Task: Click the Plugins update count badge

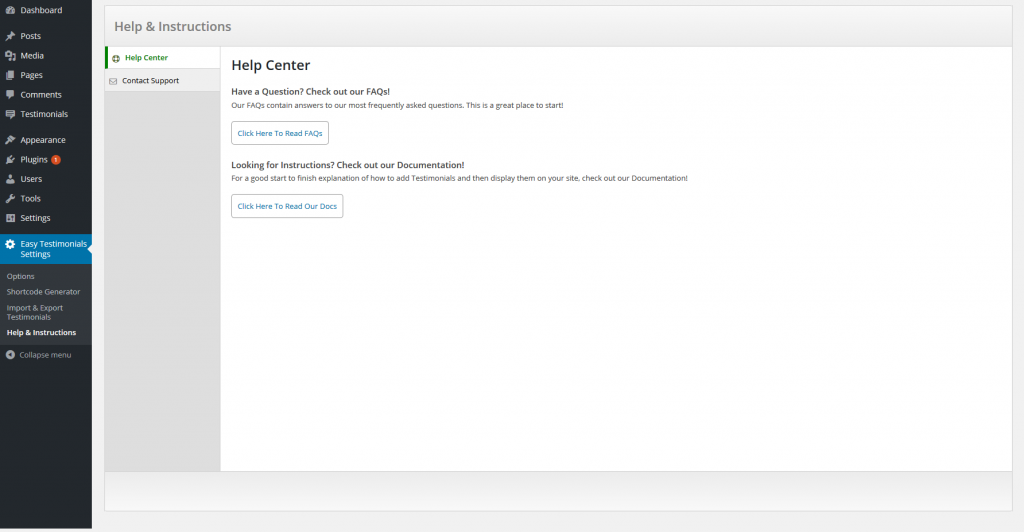Action: point(56,160)
